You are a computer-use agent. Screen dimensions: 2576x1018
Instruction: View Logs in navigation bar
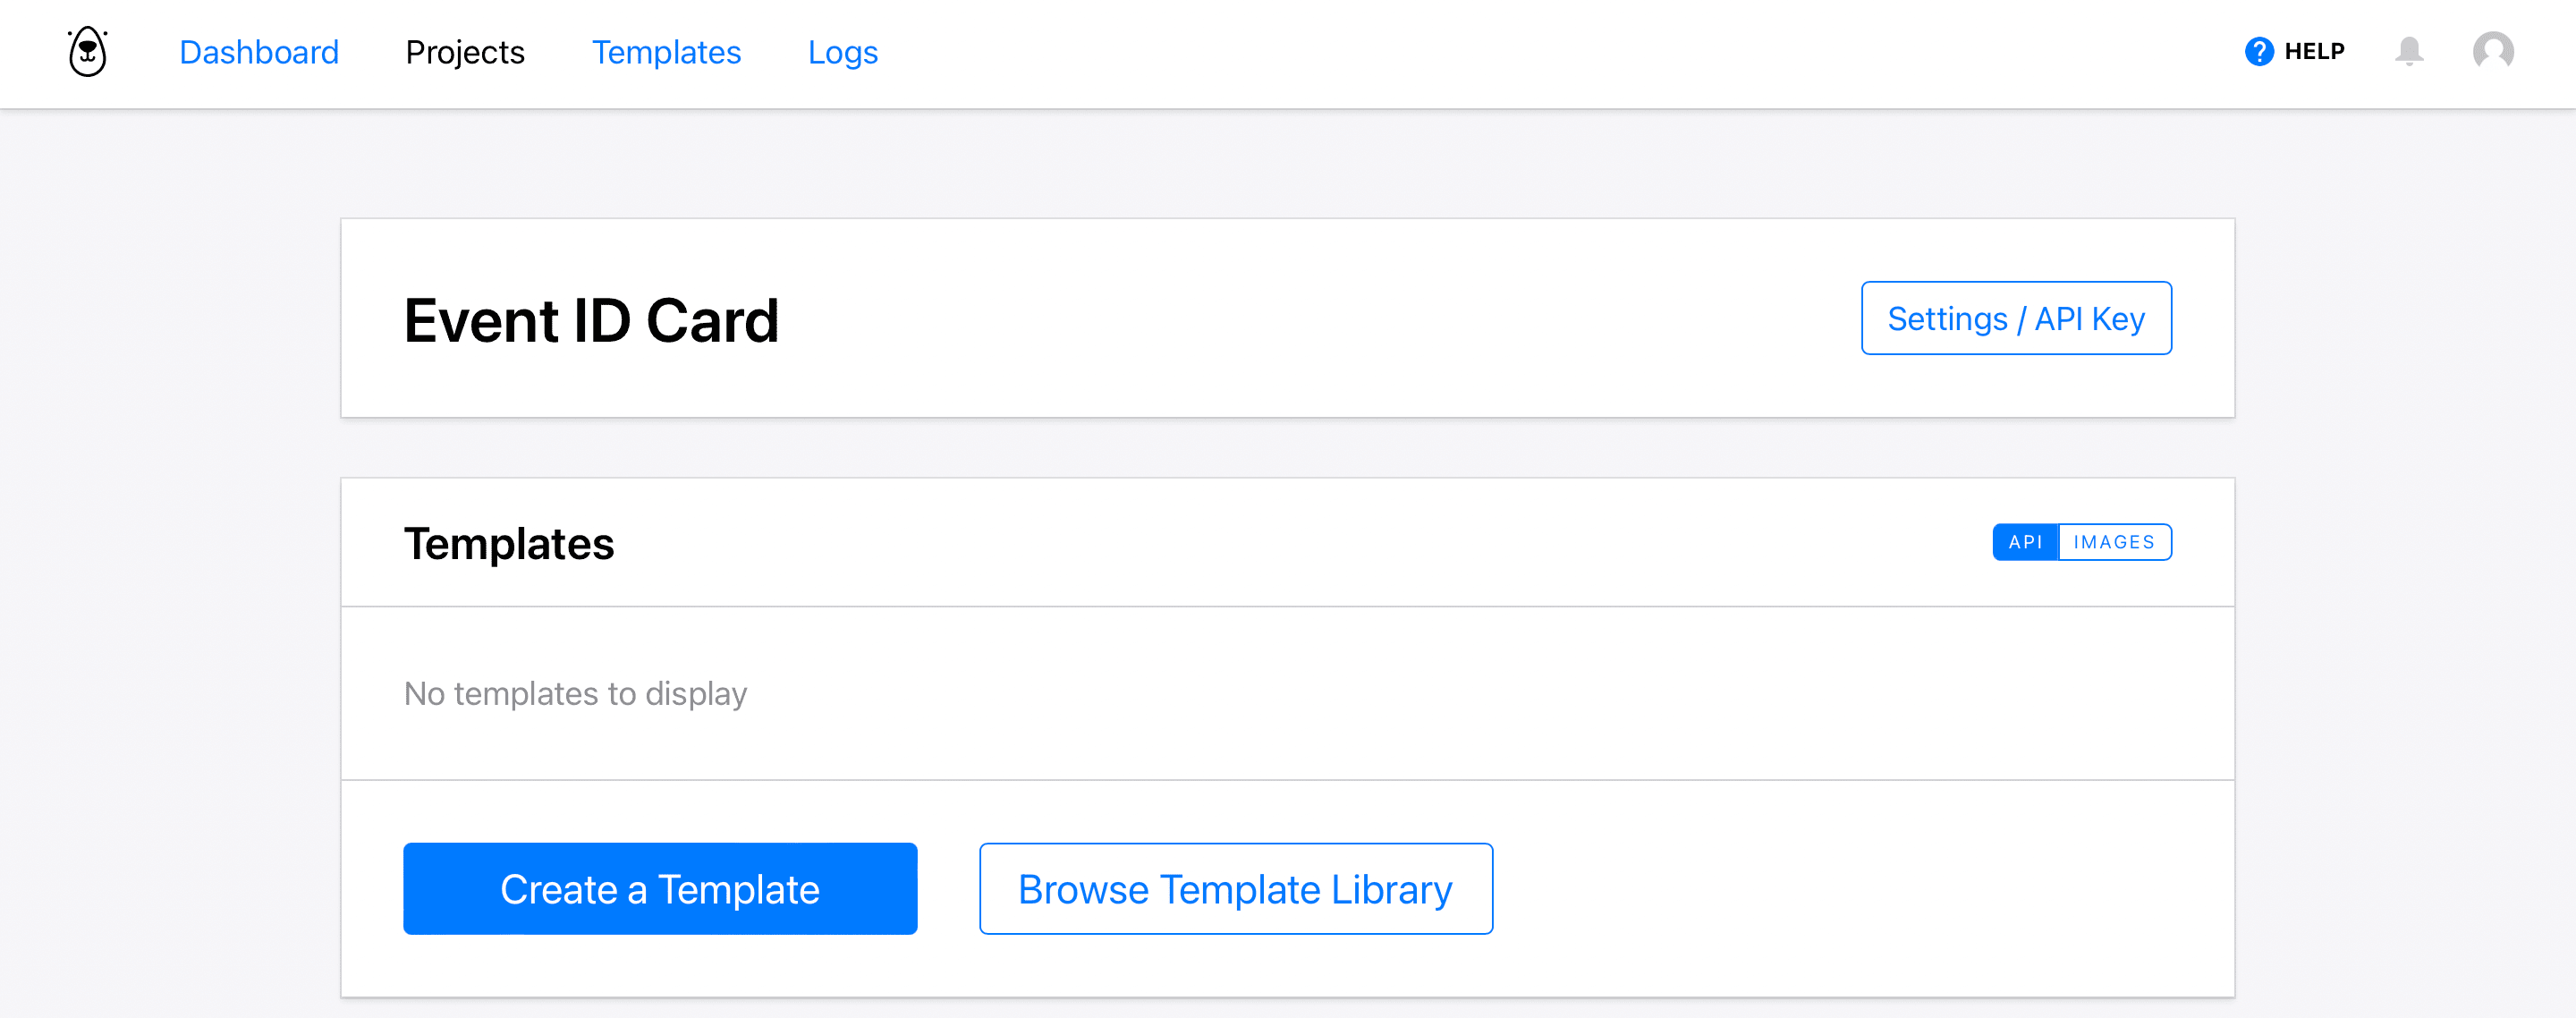844,53
